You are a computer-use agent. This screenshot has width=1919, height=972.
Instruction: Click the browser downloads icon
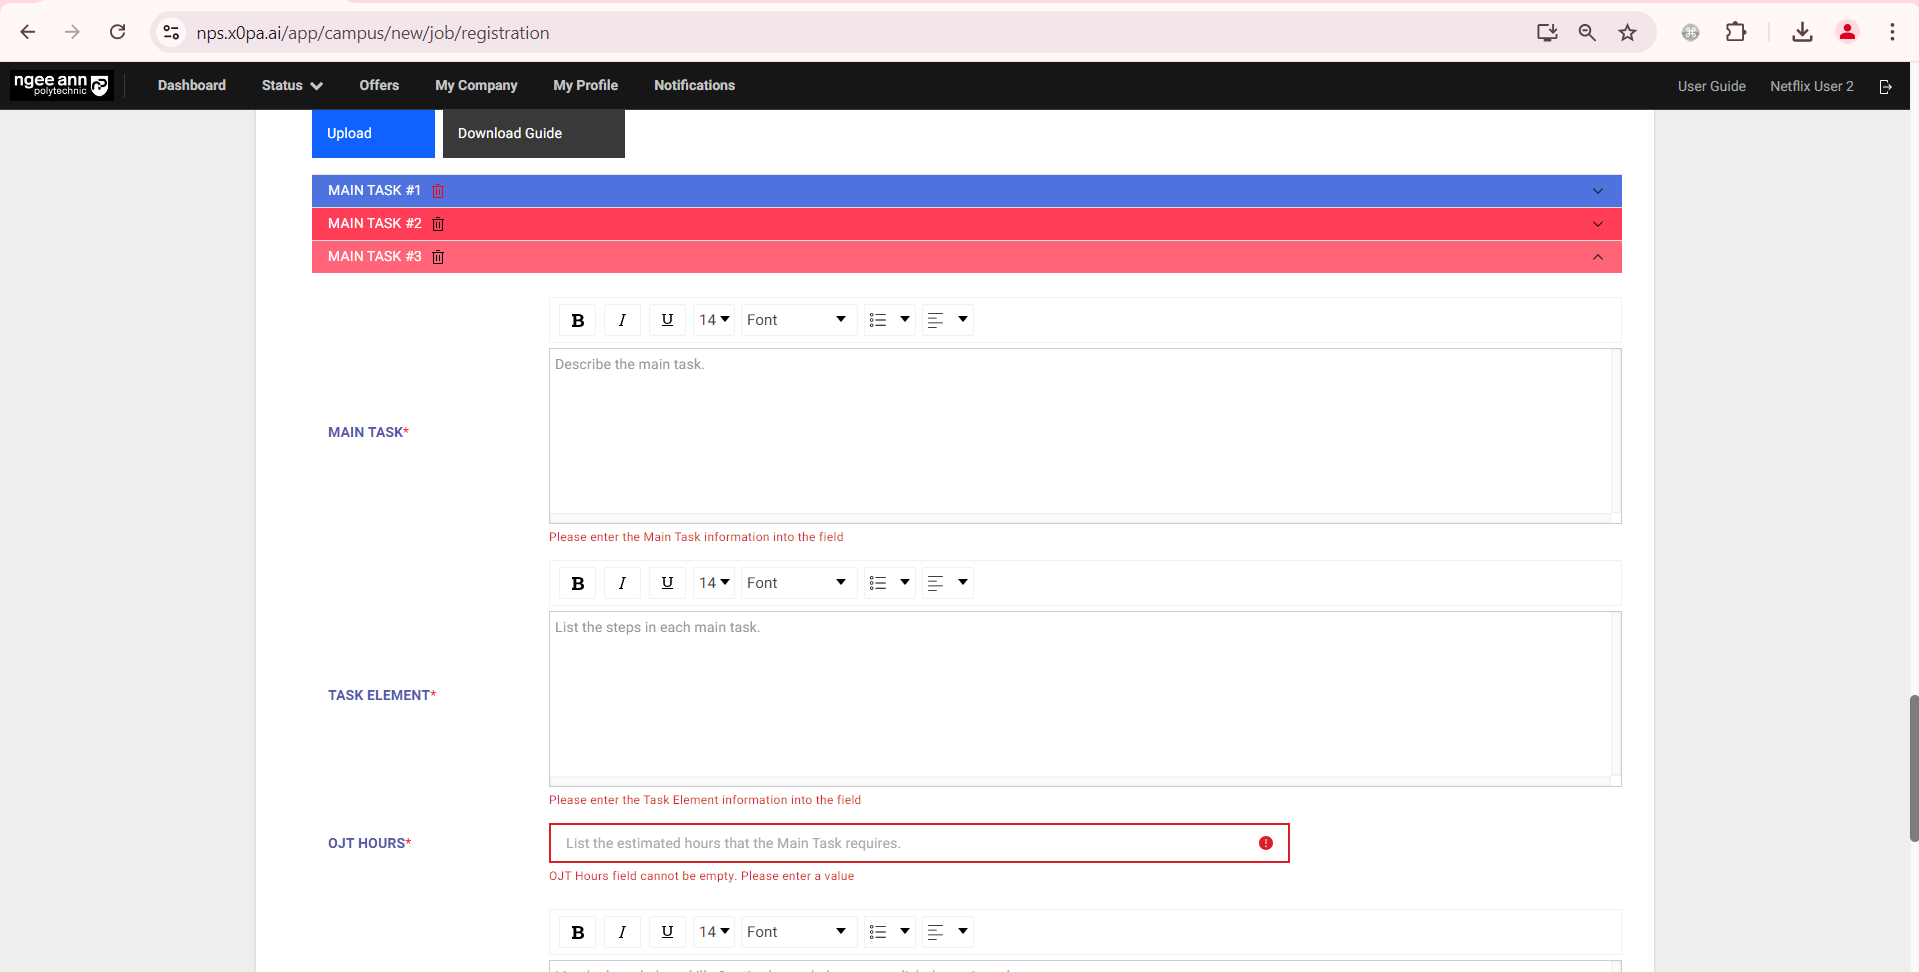pos(1802,32)
